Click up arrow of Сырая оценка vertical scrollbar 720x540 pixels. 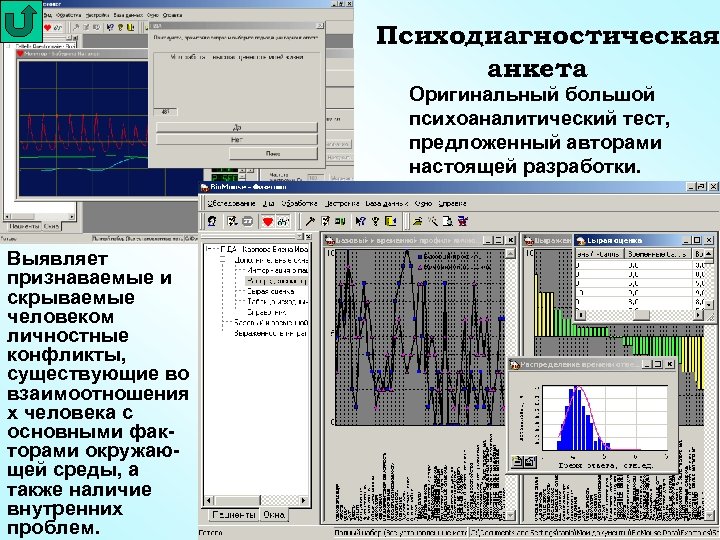point(709,253)
